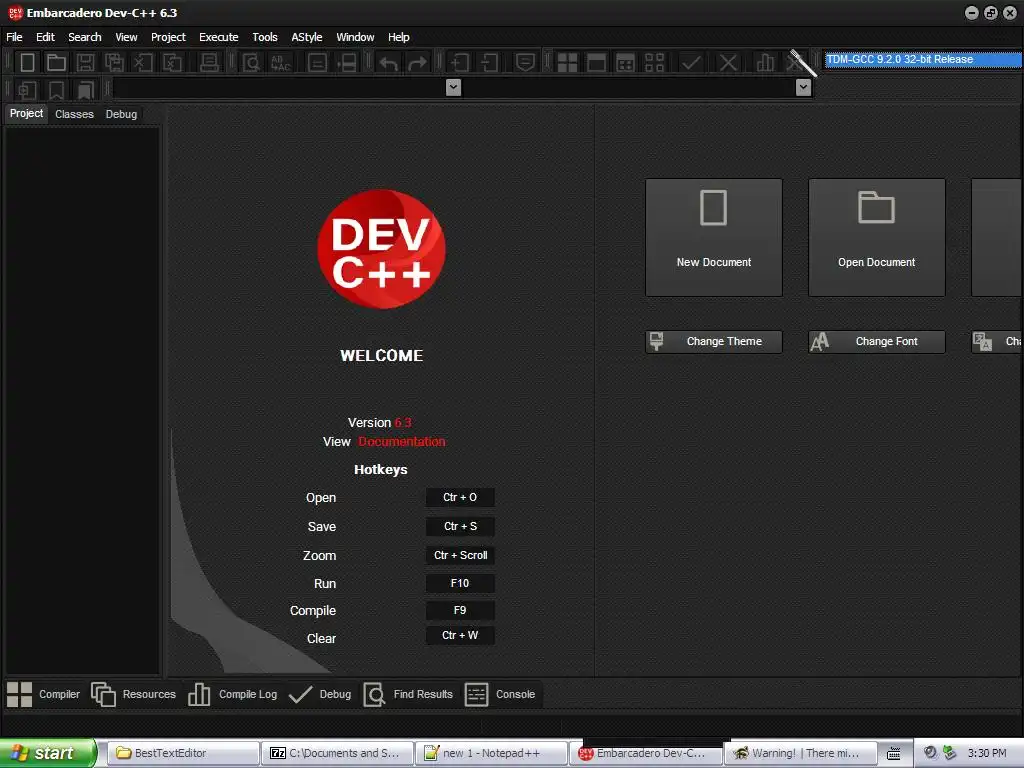Click the Run window toolbar icon
The image size is (1024, 768).
pyautogui.click(x=596, y=63)
